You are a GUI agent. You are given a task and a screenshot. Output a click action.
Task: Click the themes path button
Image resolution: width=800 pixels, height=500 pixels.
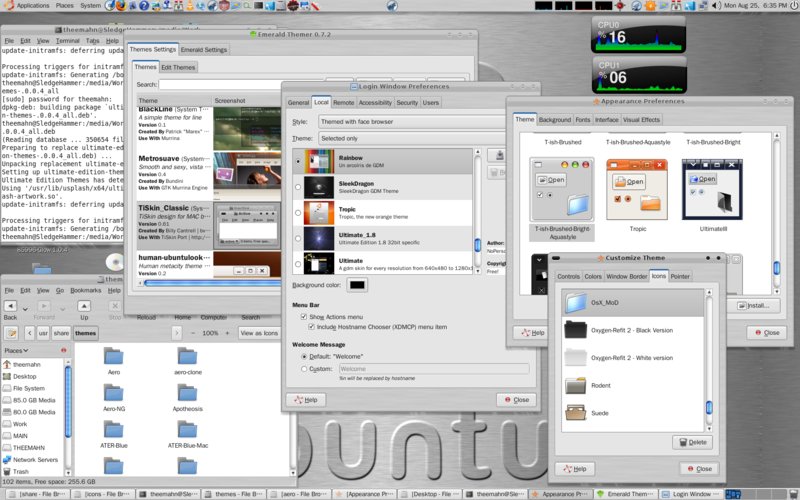point(85,333)
